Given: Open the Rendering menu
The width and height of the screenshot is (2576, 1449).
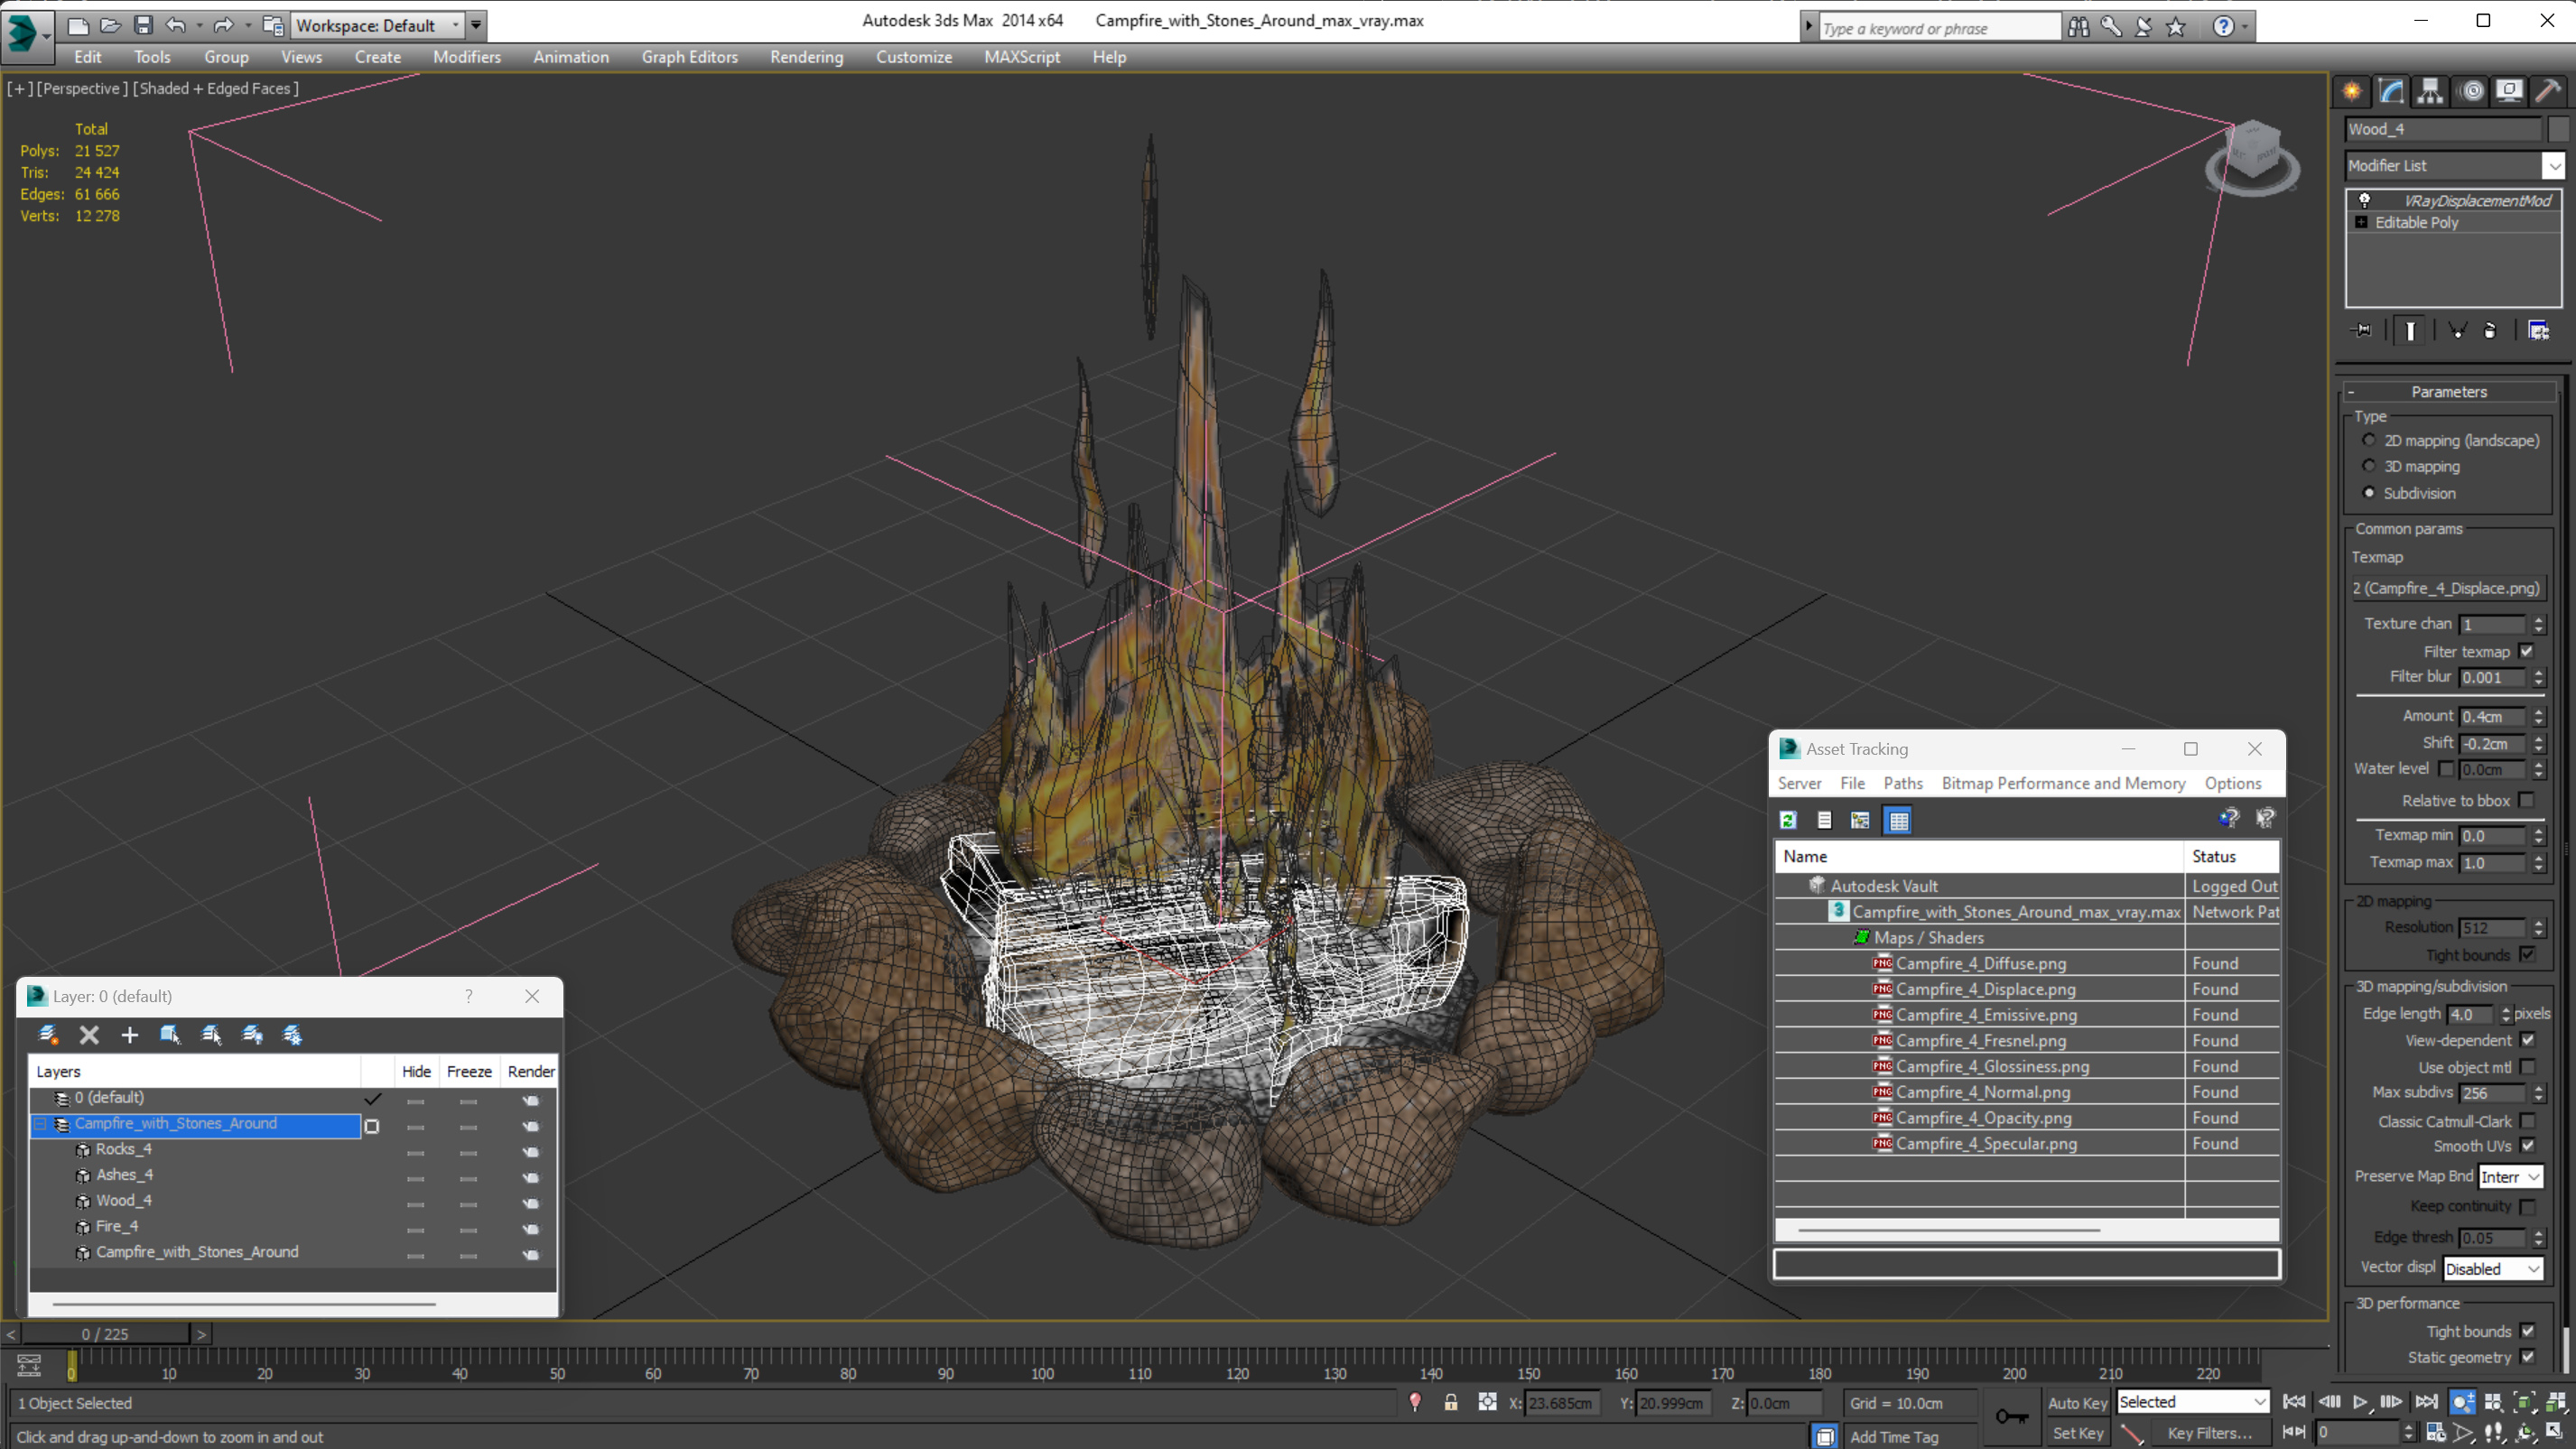Looking at the screenshot, I should (x=806, y=57).
